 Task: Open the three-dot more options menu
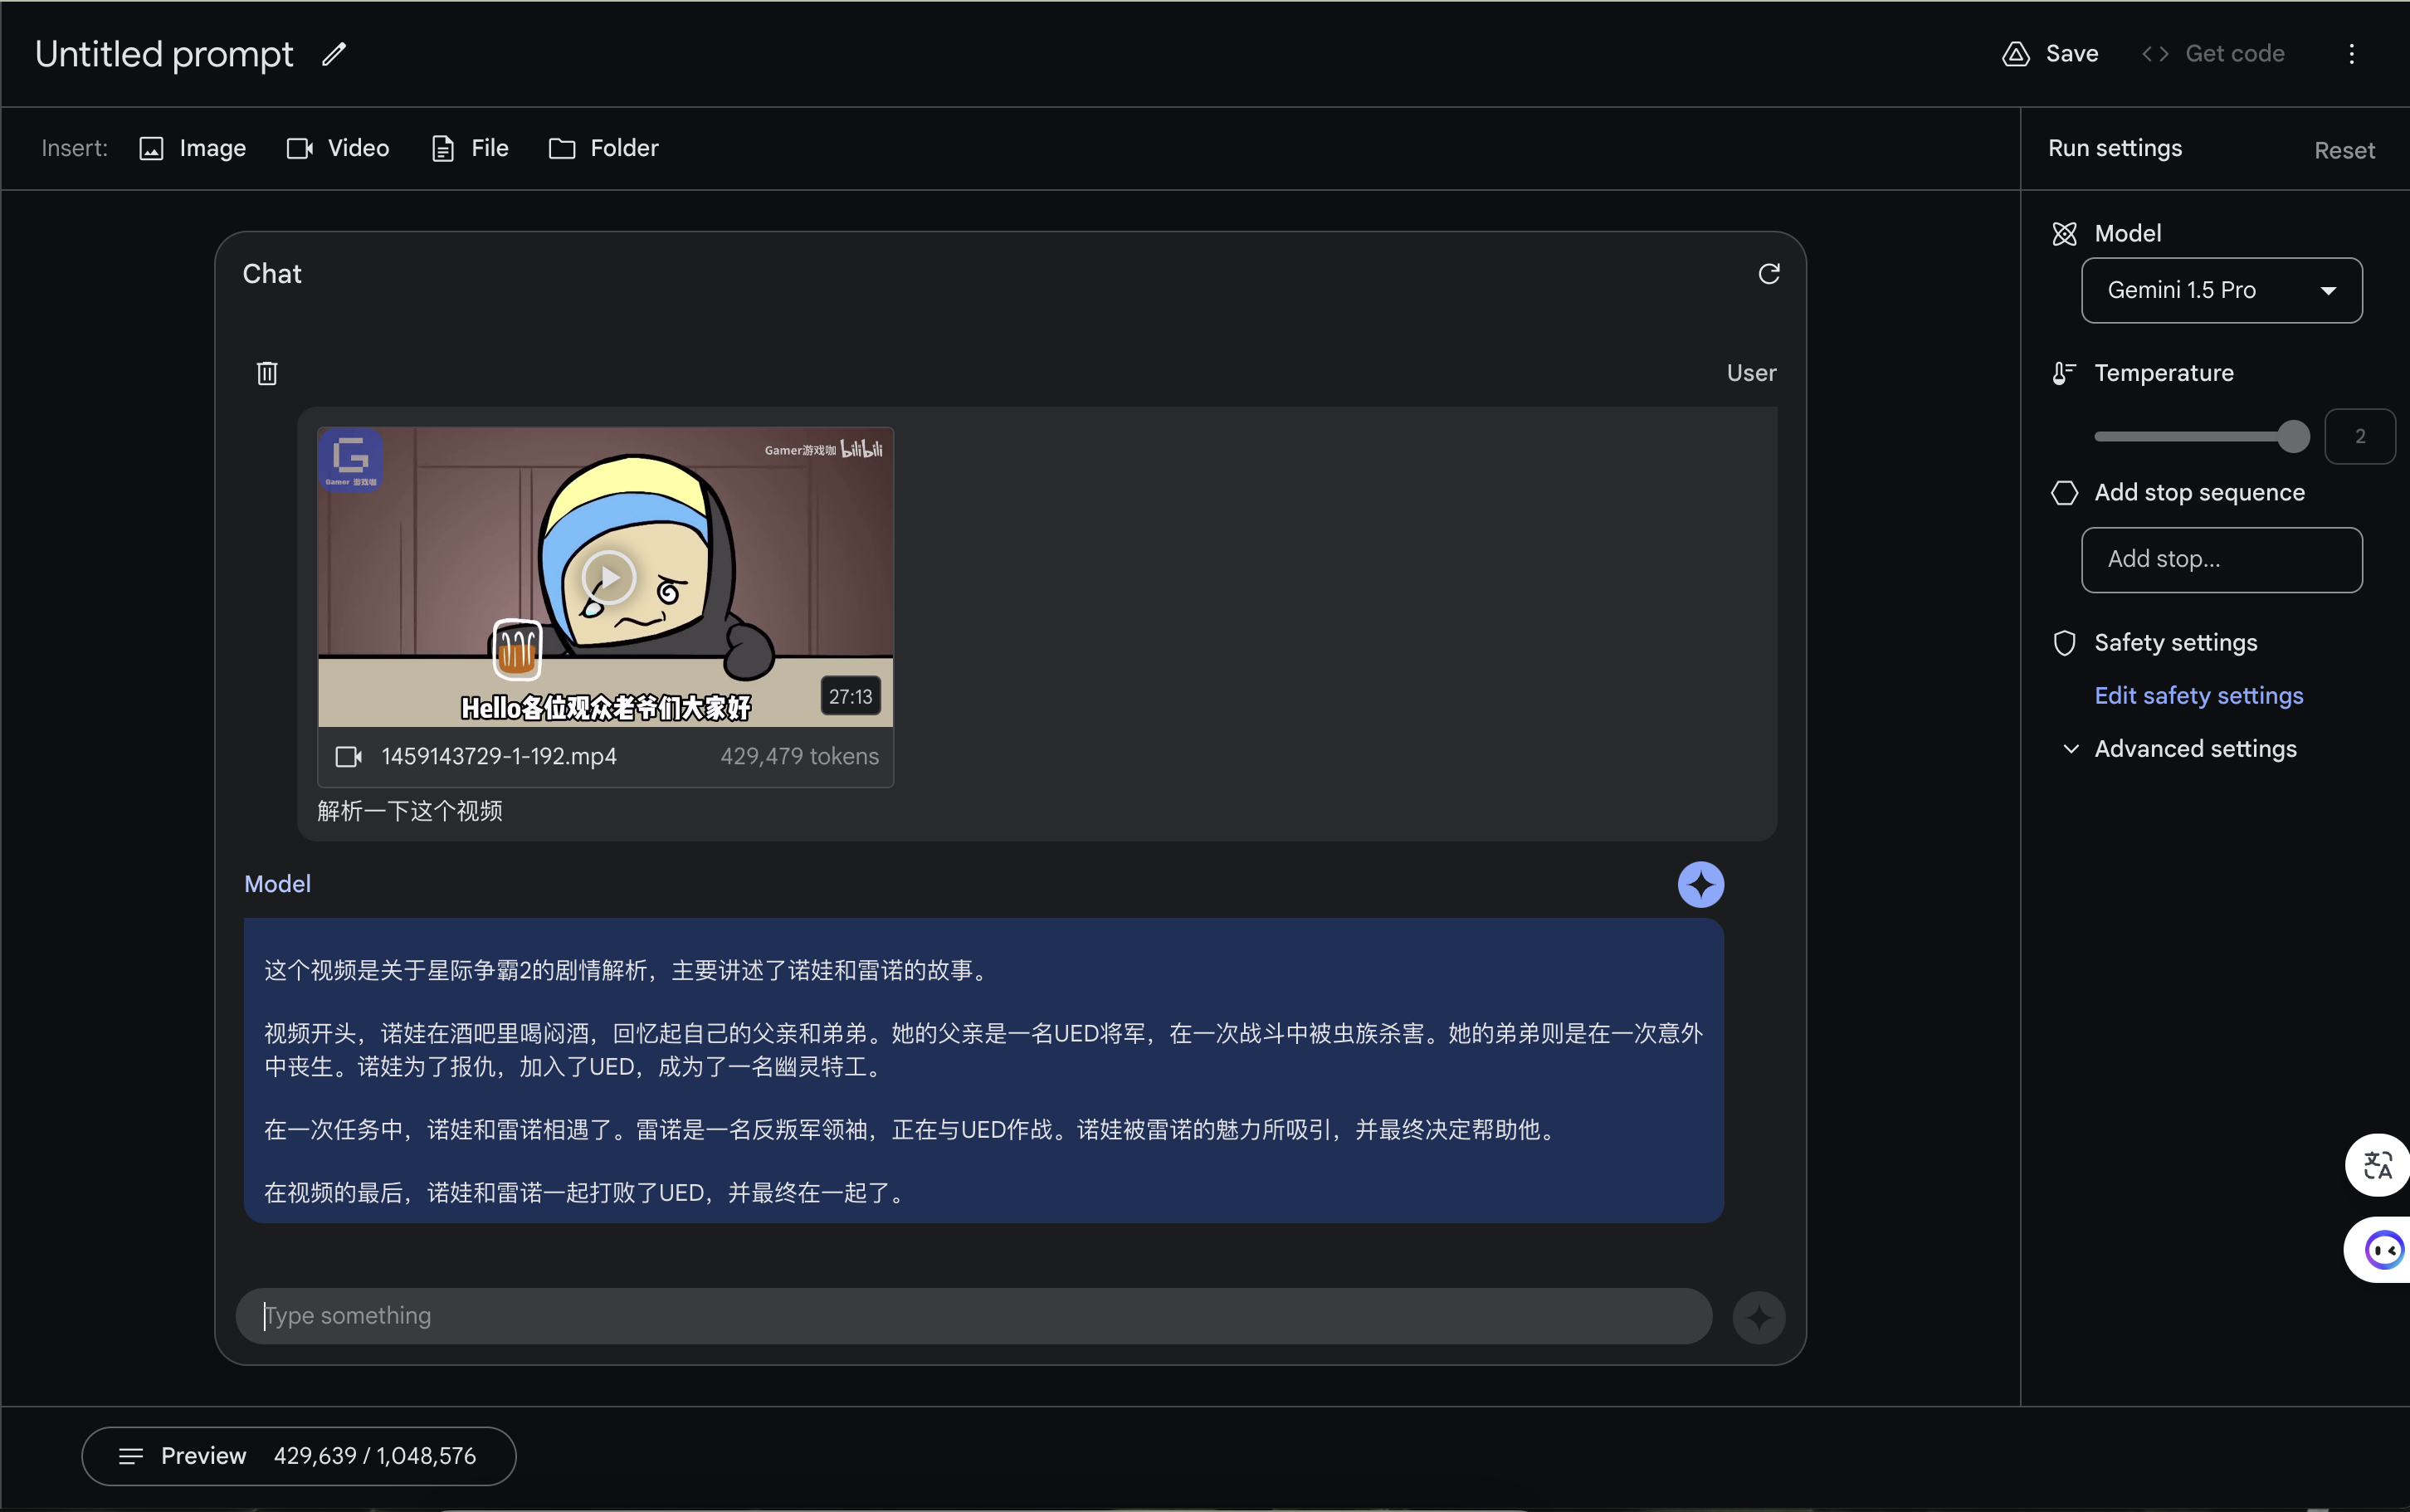click(x=2351, y=54)
